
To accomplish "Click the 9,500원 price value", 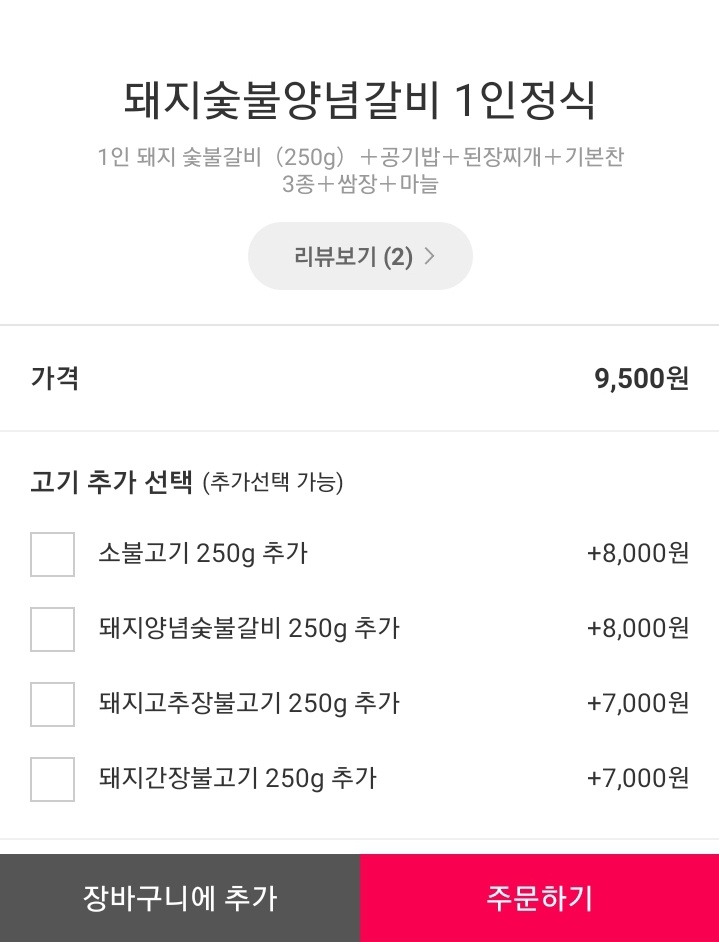I will tap(641, 379).
